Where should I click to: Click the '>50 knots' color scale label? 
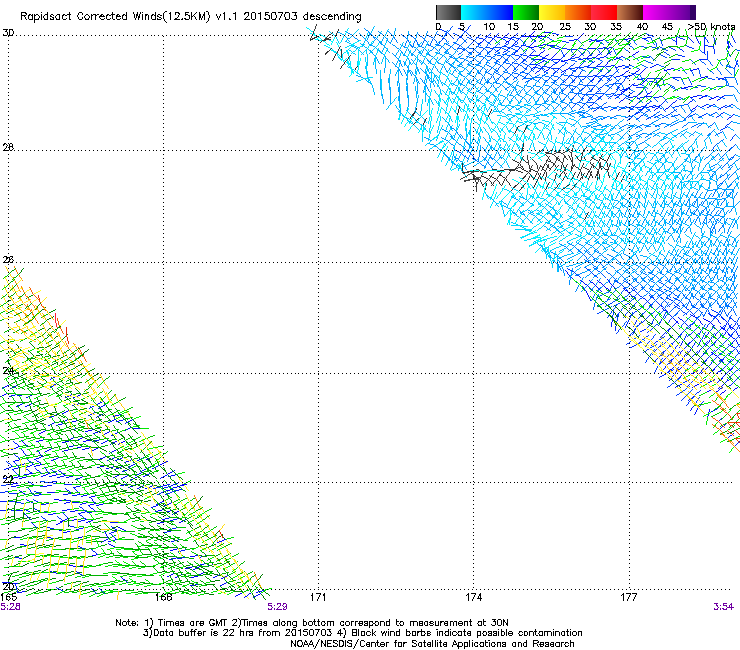[x=711, y=27]
